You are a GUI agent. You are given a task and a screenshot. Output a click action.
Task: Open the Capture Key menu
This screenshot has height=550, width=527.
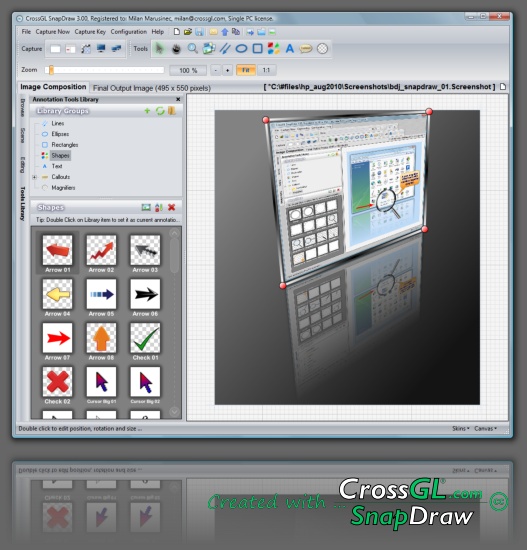pos(90,32)
